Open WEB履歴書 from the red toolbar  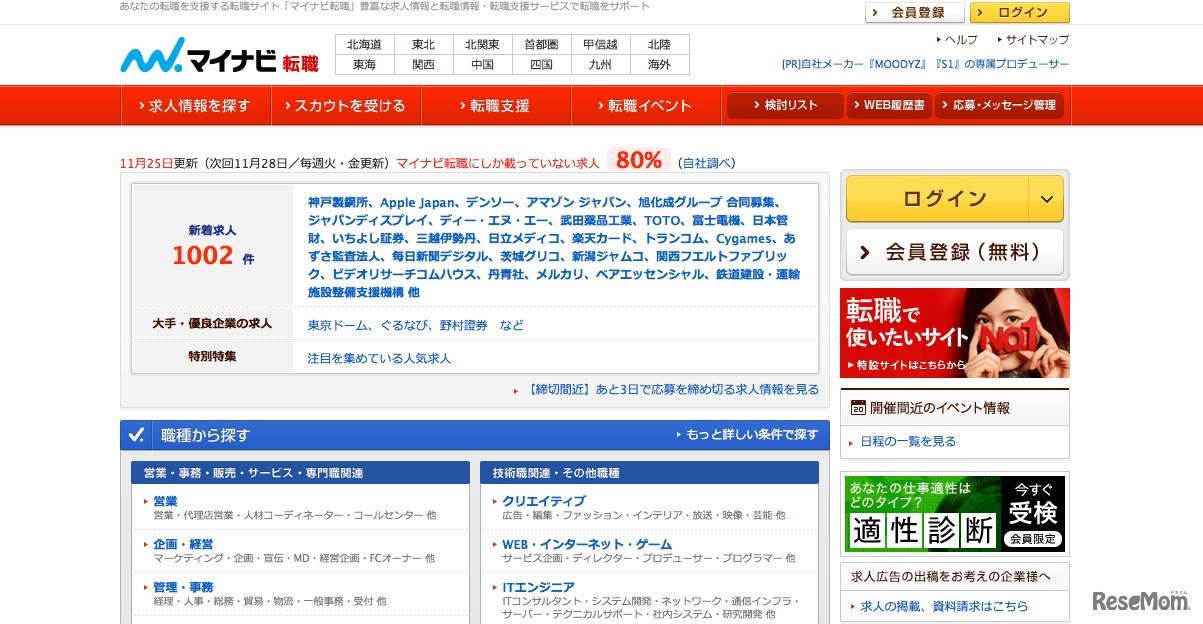click(x=888, y=105)
